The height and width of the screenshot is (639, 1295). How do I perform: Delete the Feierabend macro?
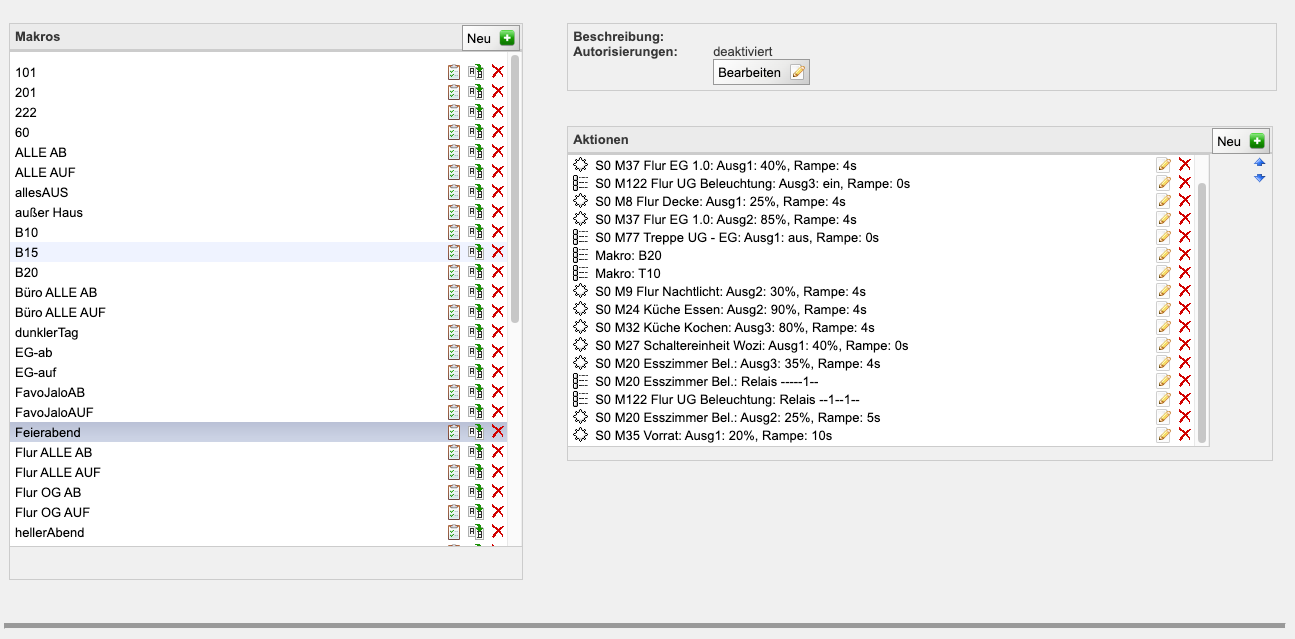497,432
